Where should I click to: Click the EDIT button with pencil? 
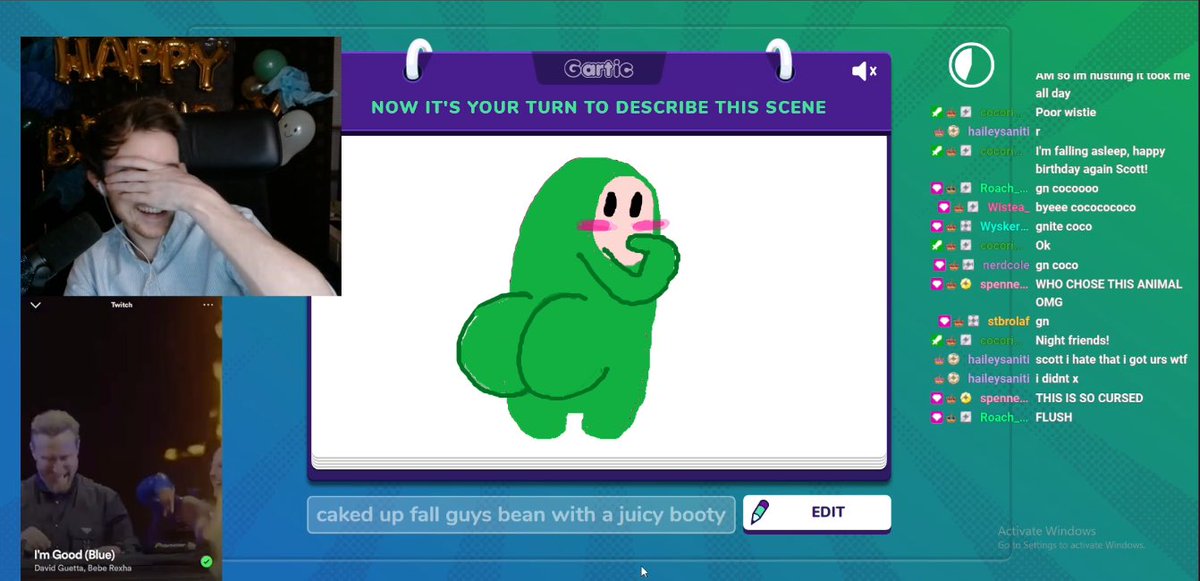[x=817, y=512]
